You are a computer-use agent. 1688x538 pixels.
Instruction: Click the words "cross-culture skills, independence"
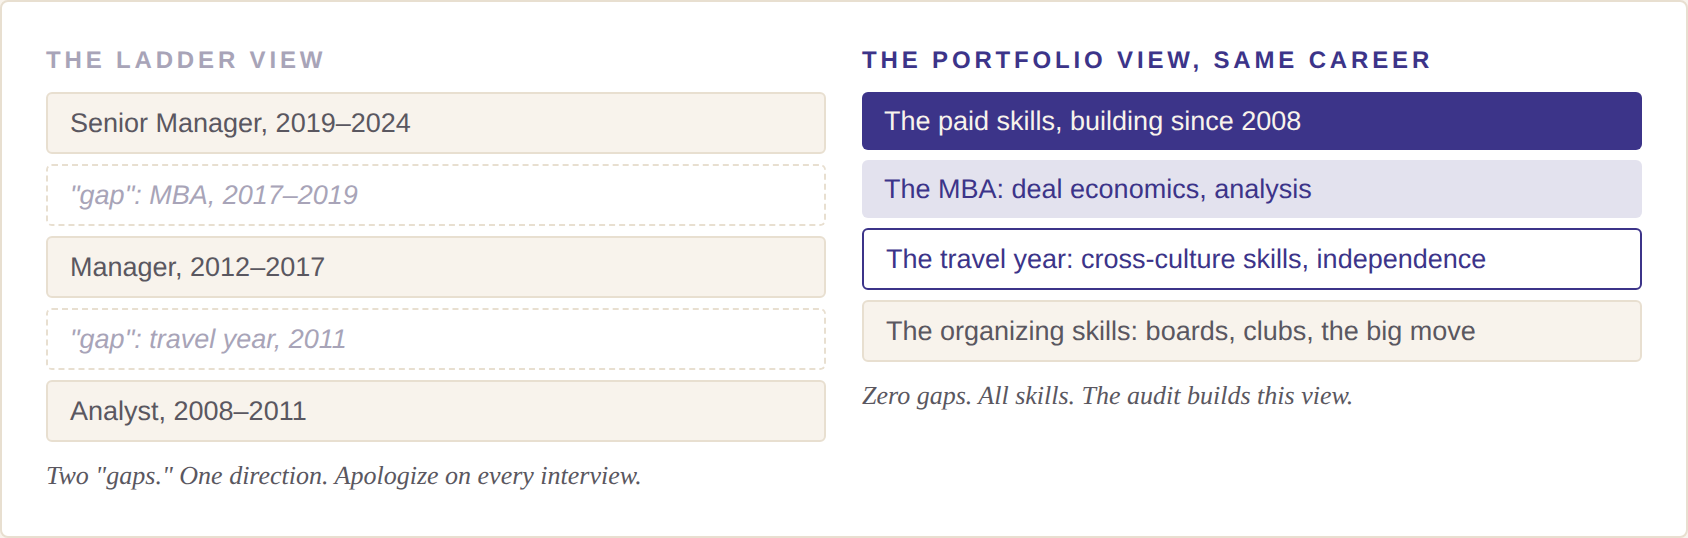1283,259
